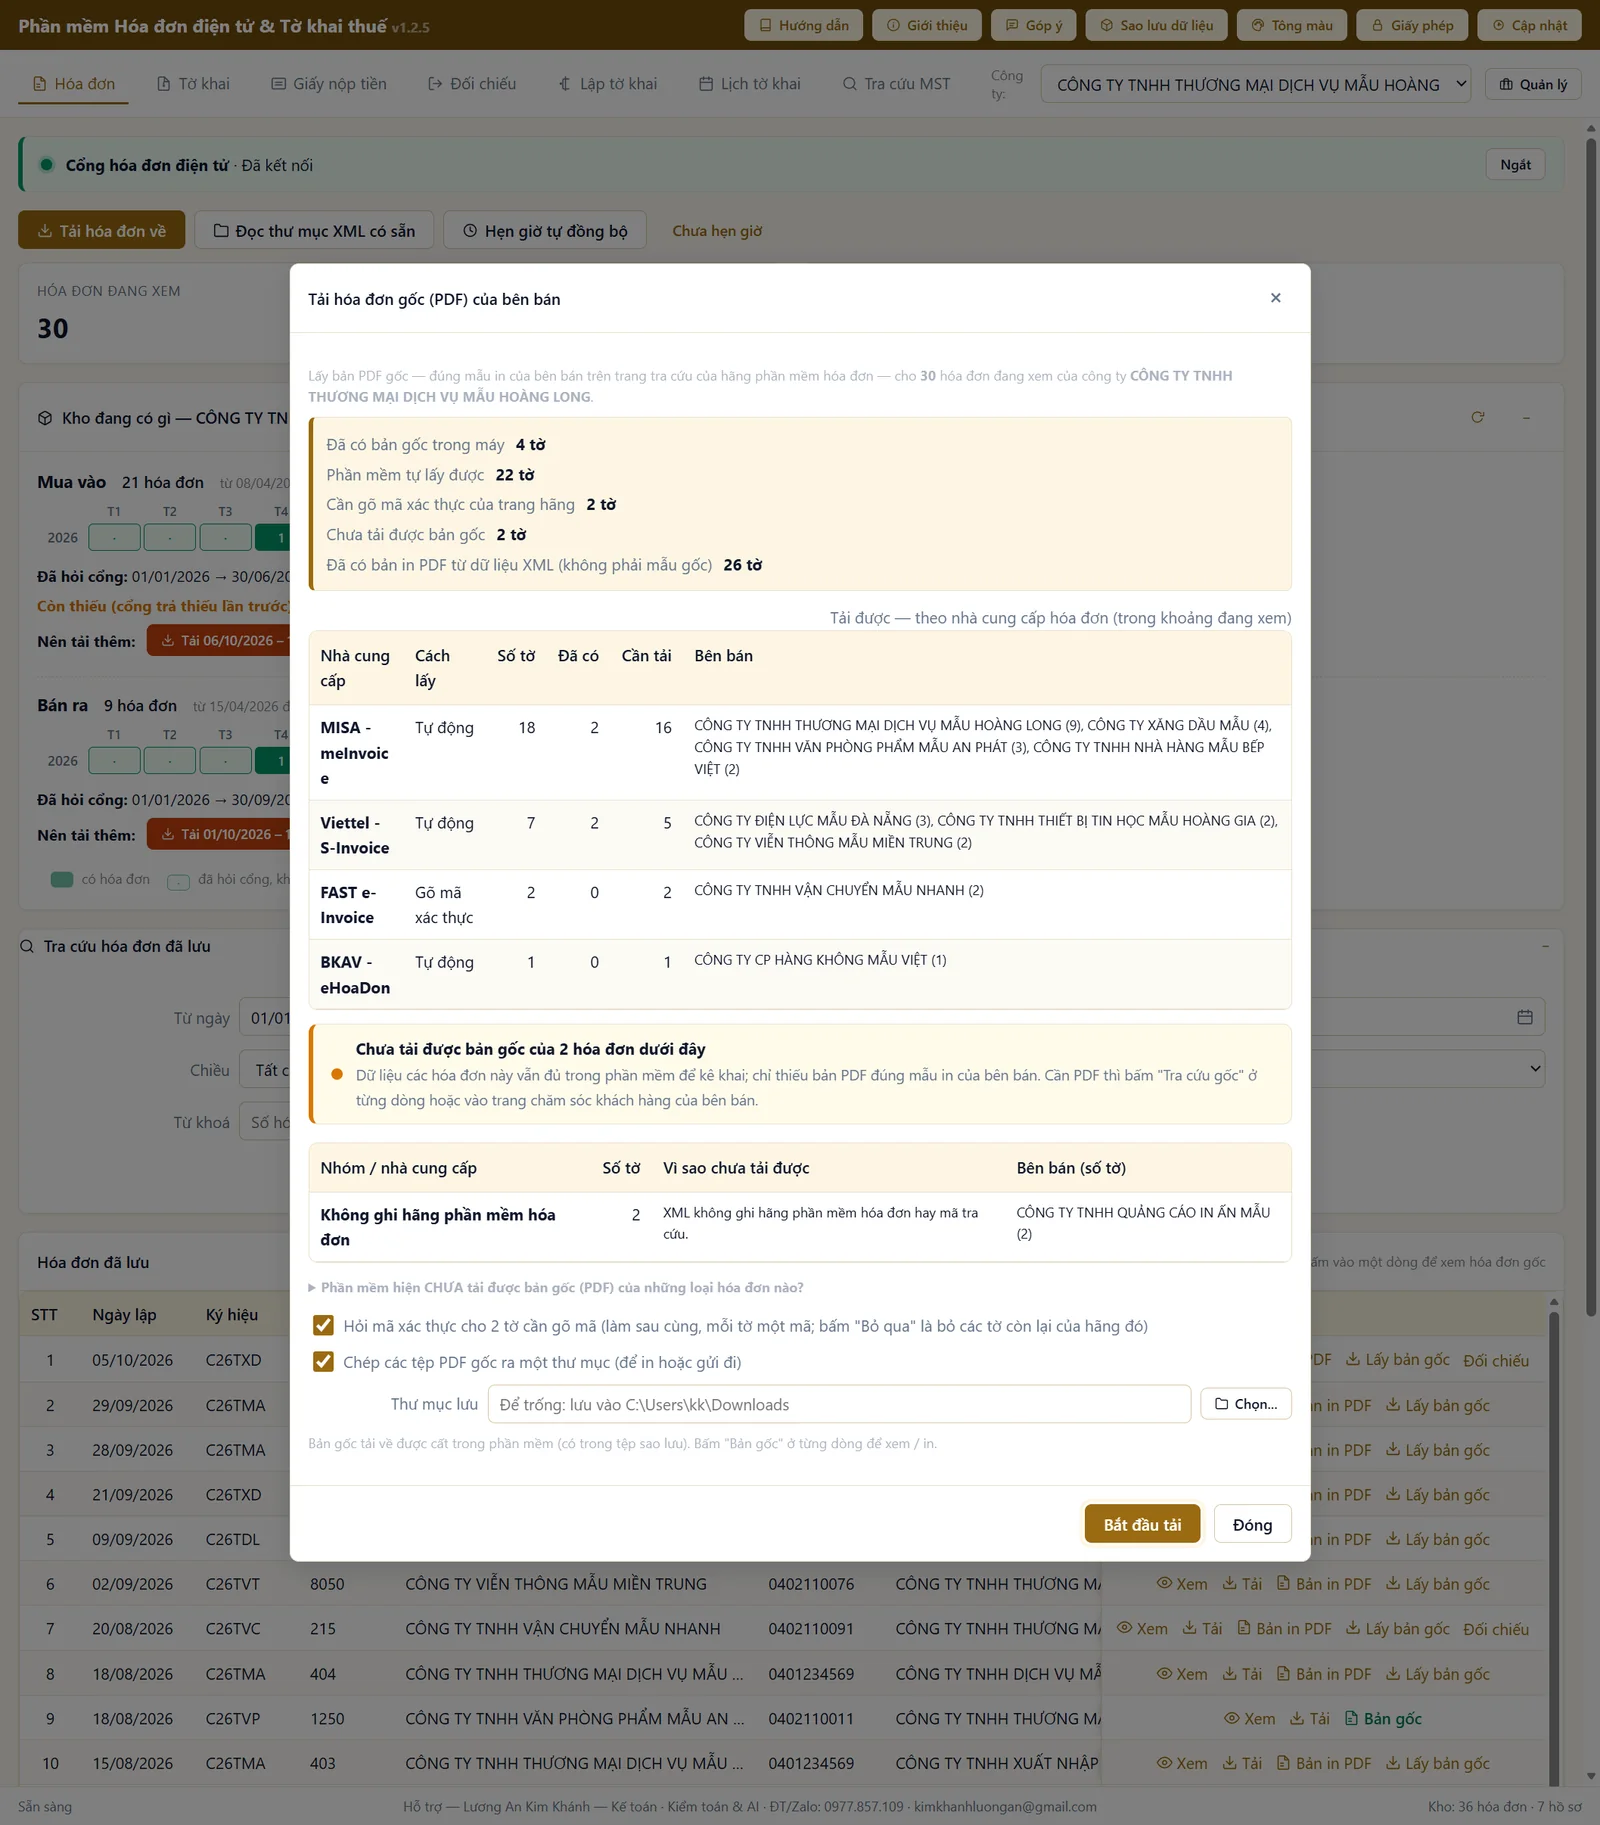Expand 'Phần mềm hiện CHƯA tải được' details

[556, 1287]
